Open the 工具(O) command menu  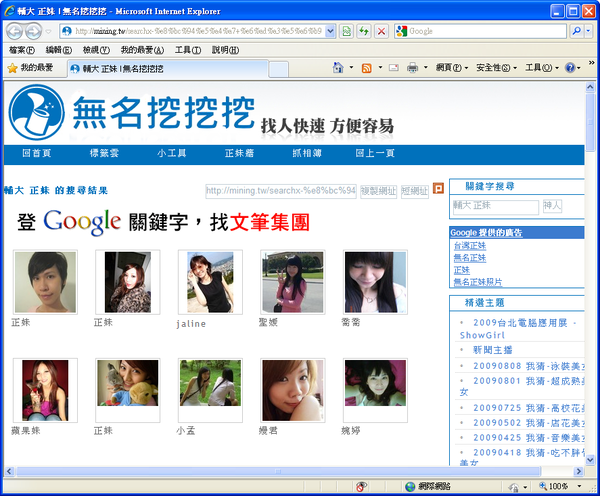tap(541, 68)
